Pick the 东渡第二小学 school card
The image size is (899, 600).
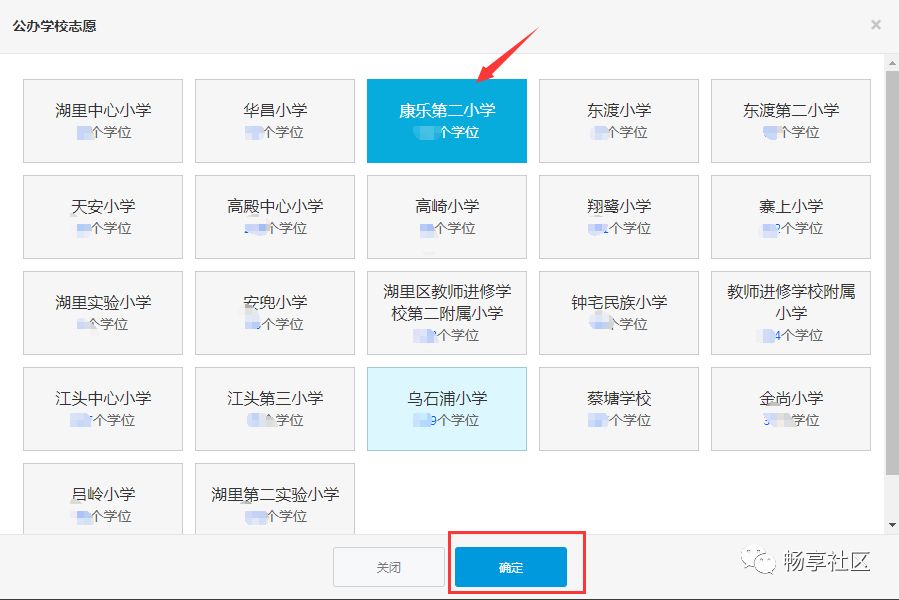click(x=791, y=121)
